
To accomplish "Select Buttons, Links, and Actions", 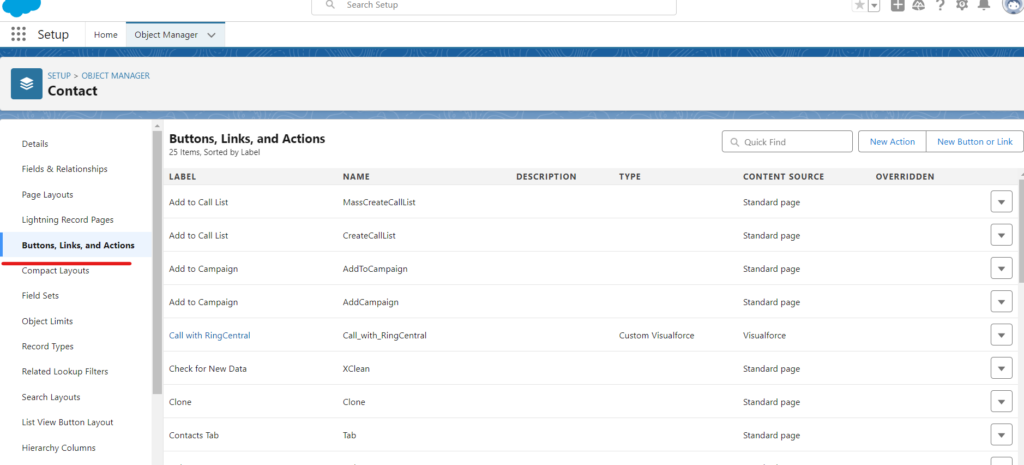I will click(78, 246).
